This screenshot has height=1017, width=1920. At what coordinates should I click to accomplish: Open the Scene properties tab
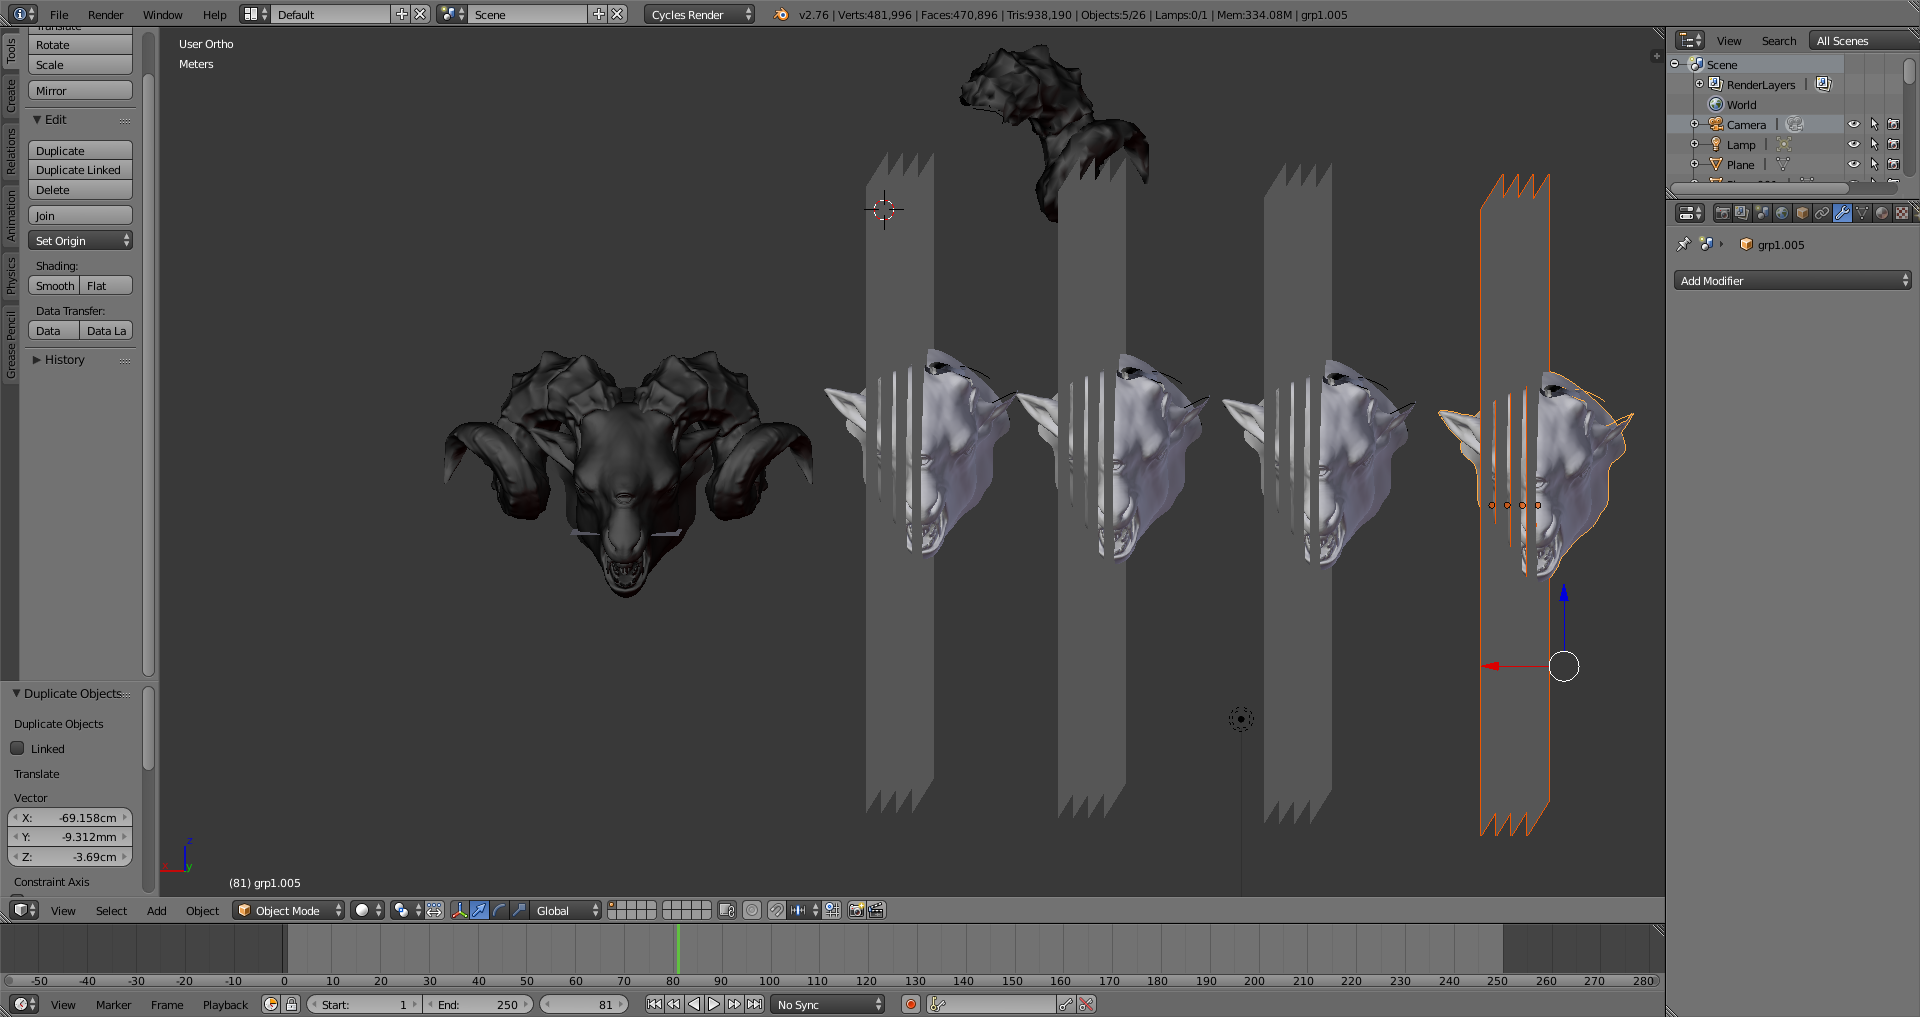click(x=1762, y=213)
